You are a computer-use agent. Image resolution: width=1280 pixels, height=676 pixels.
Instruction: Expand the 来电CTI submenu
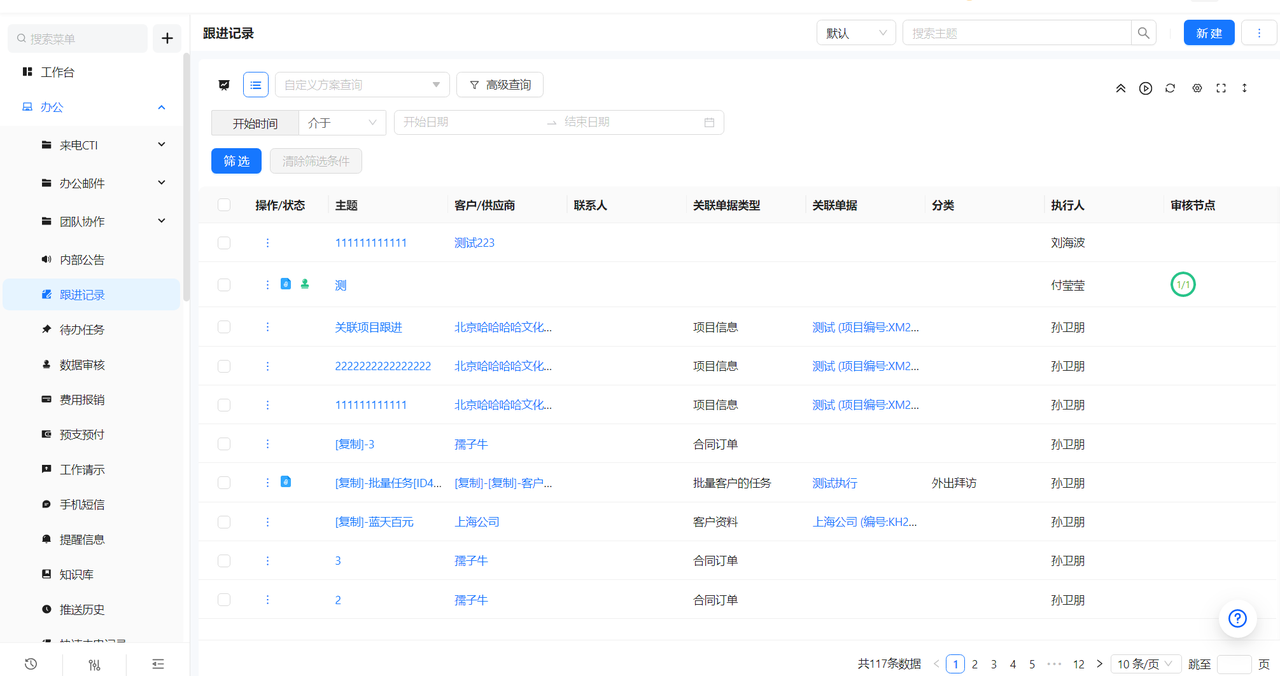tap(161, 145)
